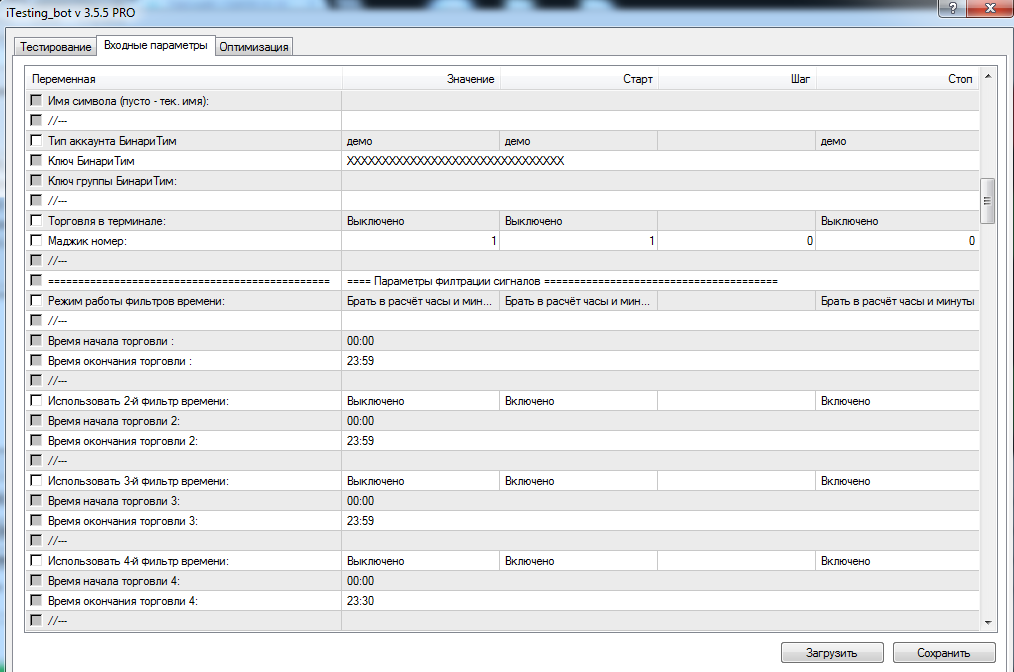Switch to the Тестирование tab
Image resolution: width=1014 pixels, height=672 pixels.
[x=55, y=47]
